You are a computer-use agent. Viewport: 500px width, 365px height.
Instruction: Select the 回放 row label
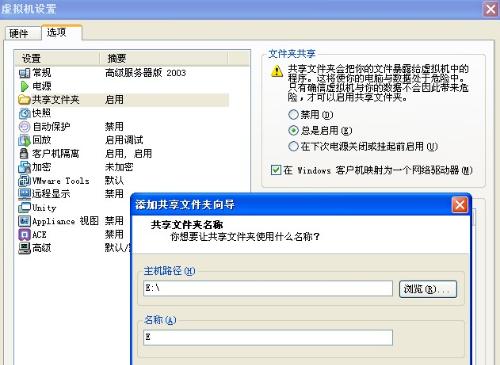(42, 140)
